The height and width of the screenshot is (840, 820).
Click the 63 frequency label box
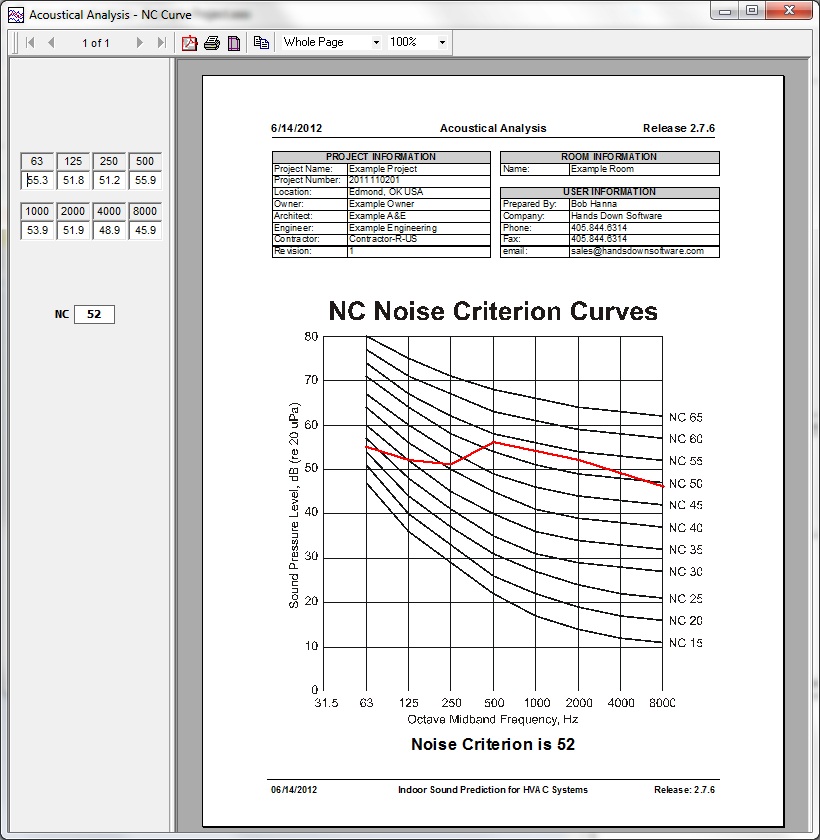point(37,161)
